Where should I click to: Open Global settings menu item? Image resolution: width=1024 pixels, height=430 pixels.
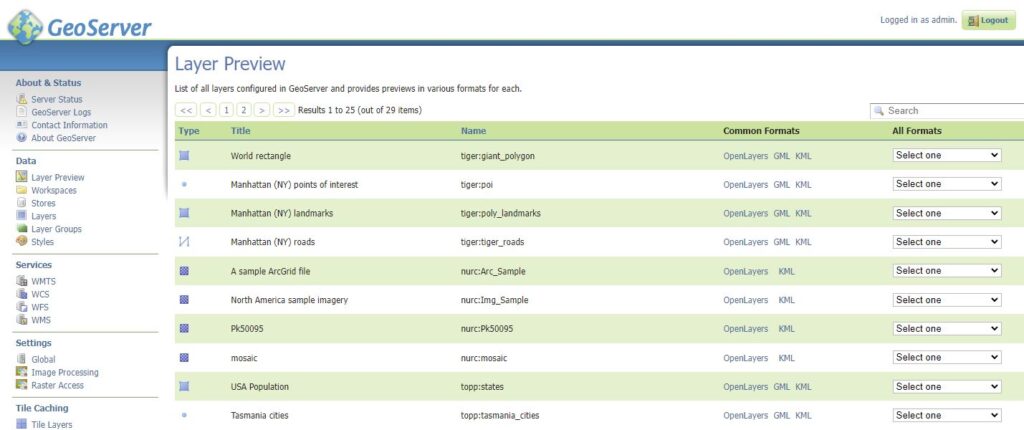point(43,359)
